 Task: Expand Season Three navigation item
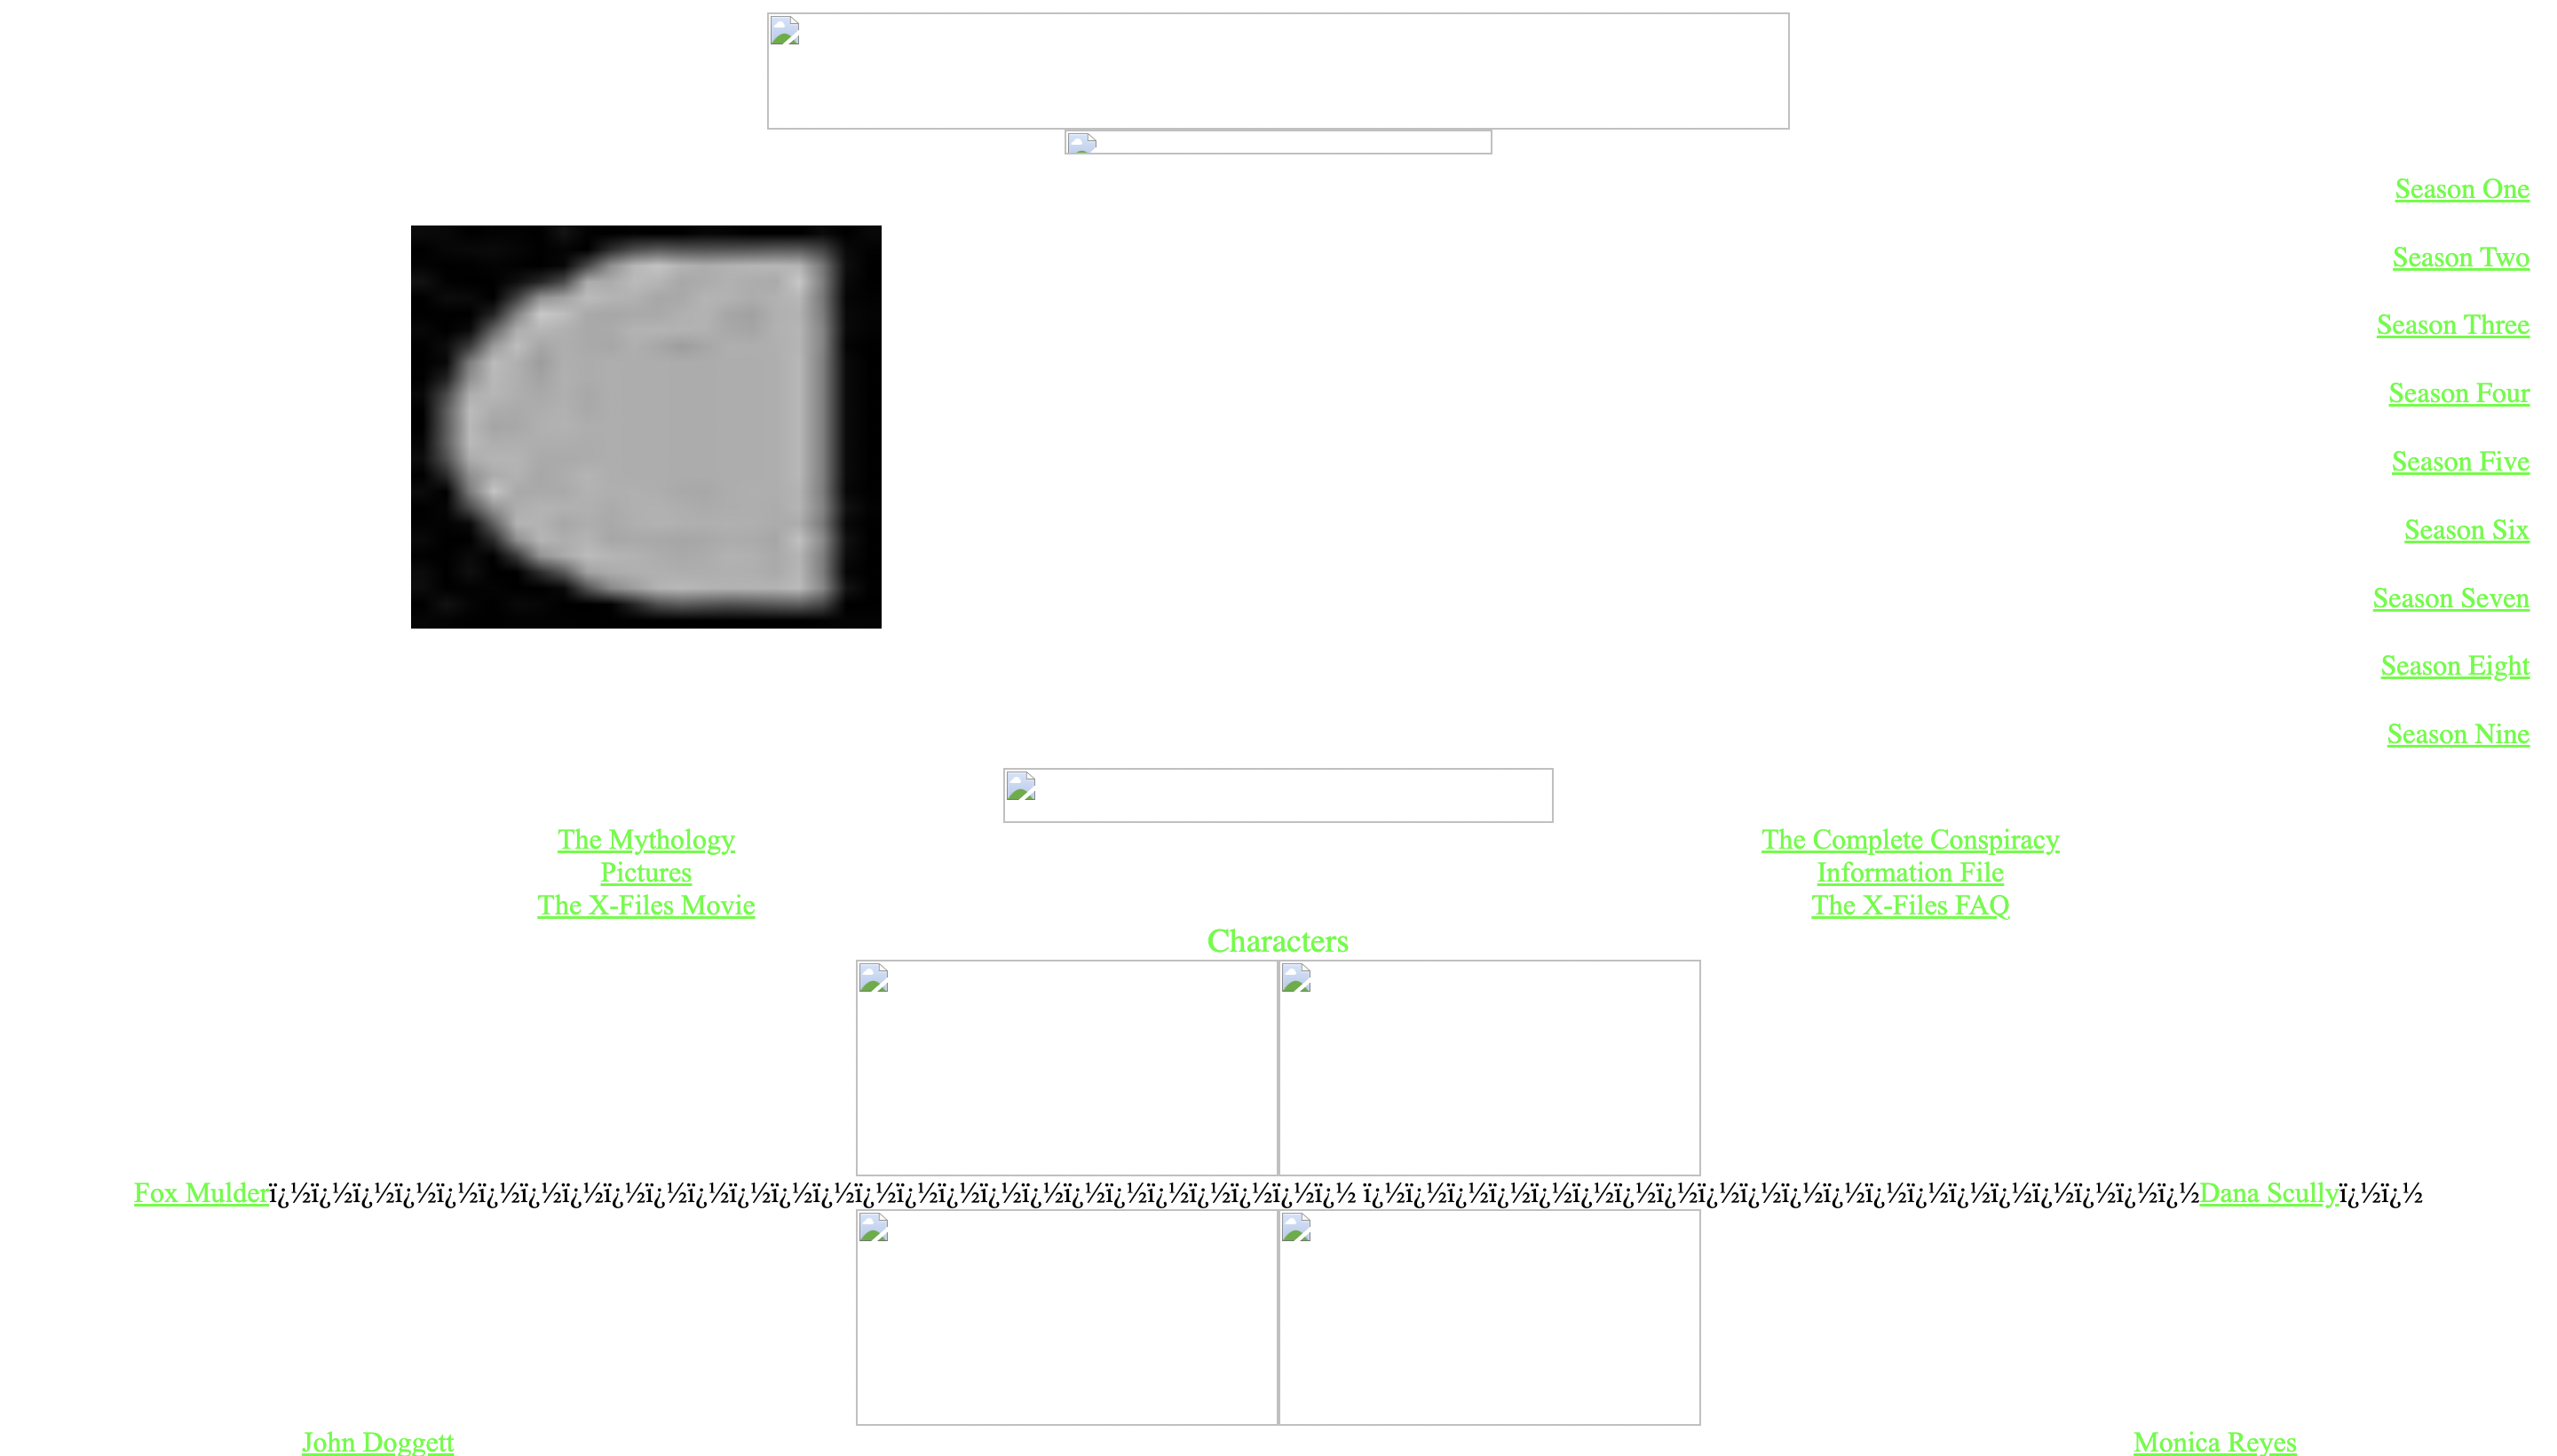click(x=2451, y=323)
